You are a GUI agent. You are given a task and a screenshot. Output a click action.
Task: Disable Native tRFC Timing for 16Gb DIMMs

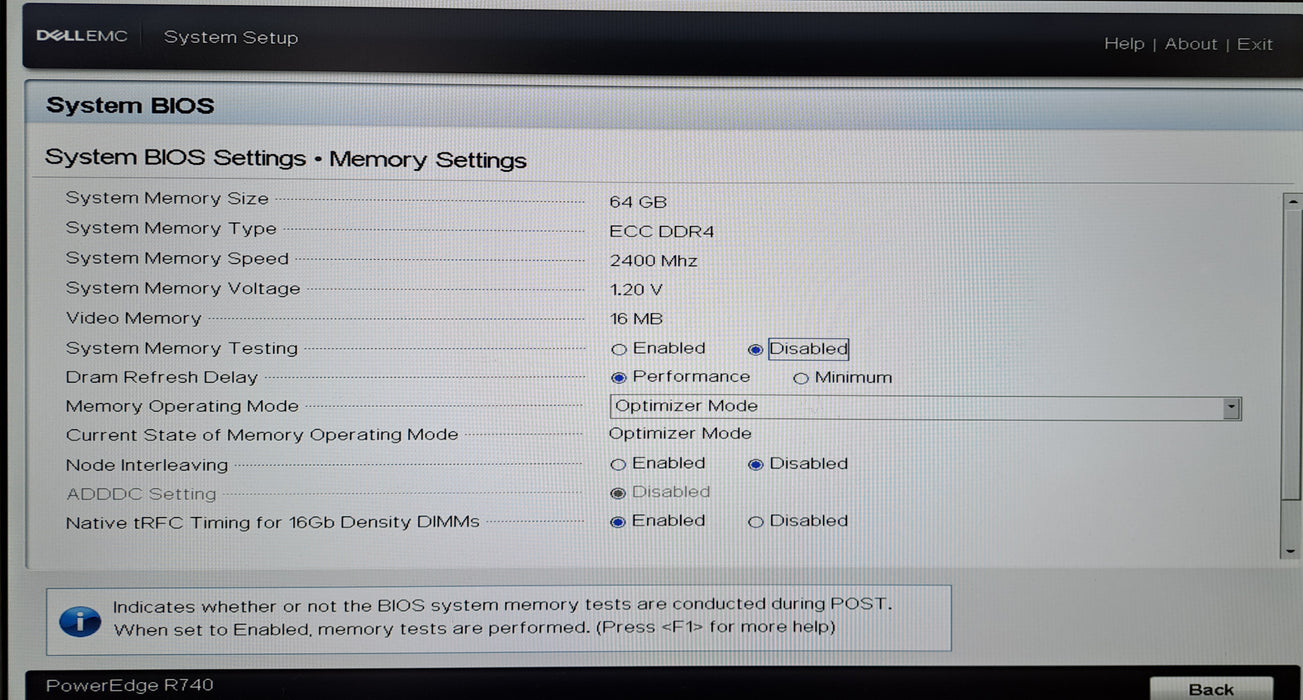[x=755, y=522]
